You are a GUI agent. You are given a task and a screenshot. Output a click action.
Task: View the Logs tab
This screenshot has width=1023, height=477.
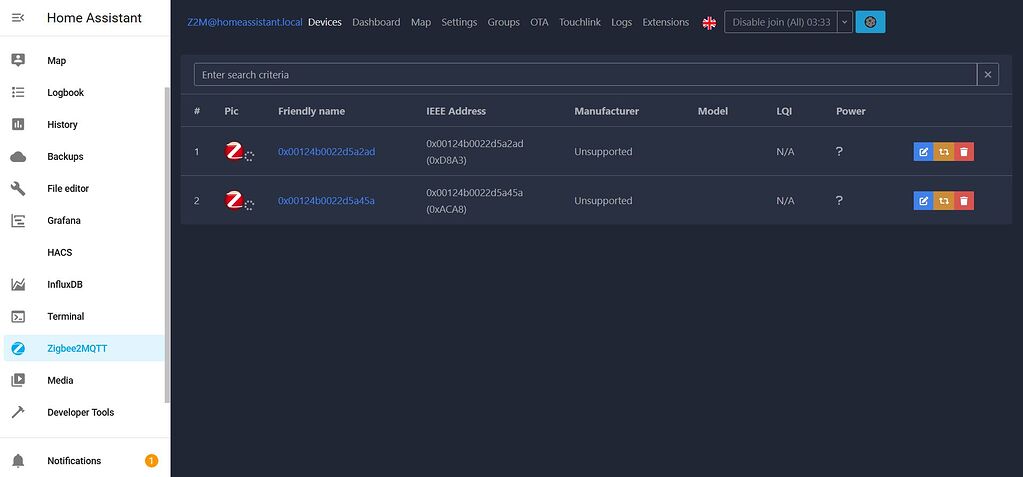tap(622, 22)
